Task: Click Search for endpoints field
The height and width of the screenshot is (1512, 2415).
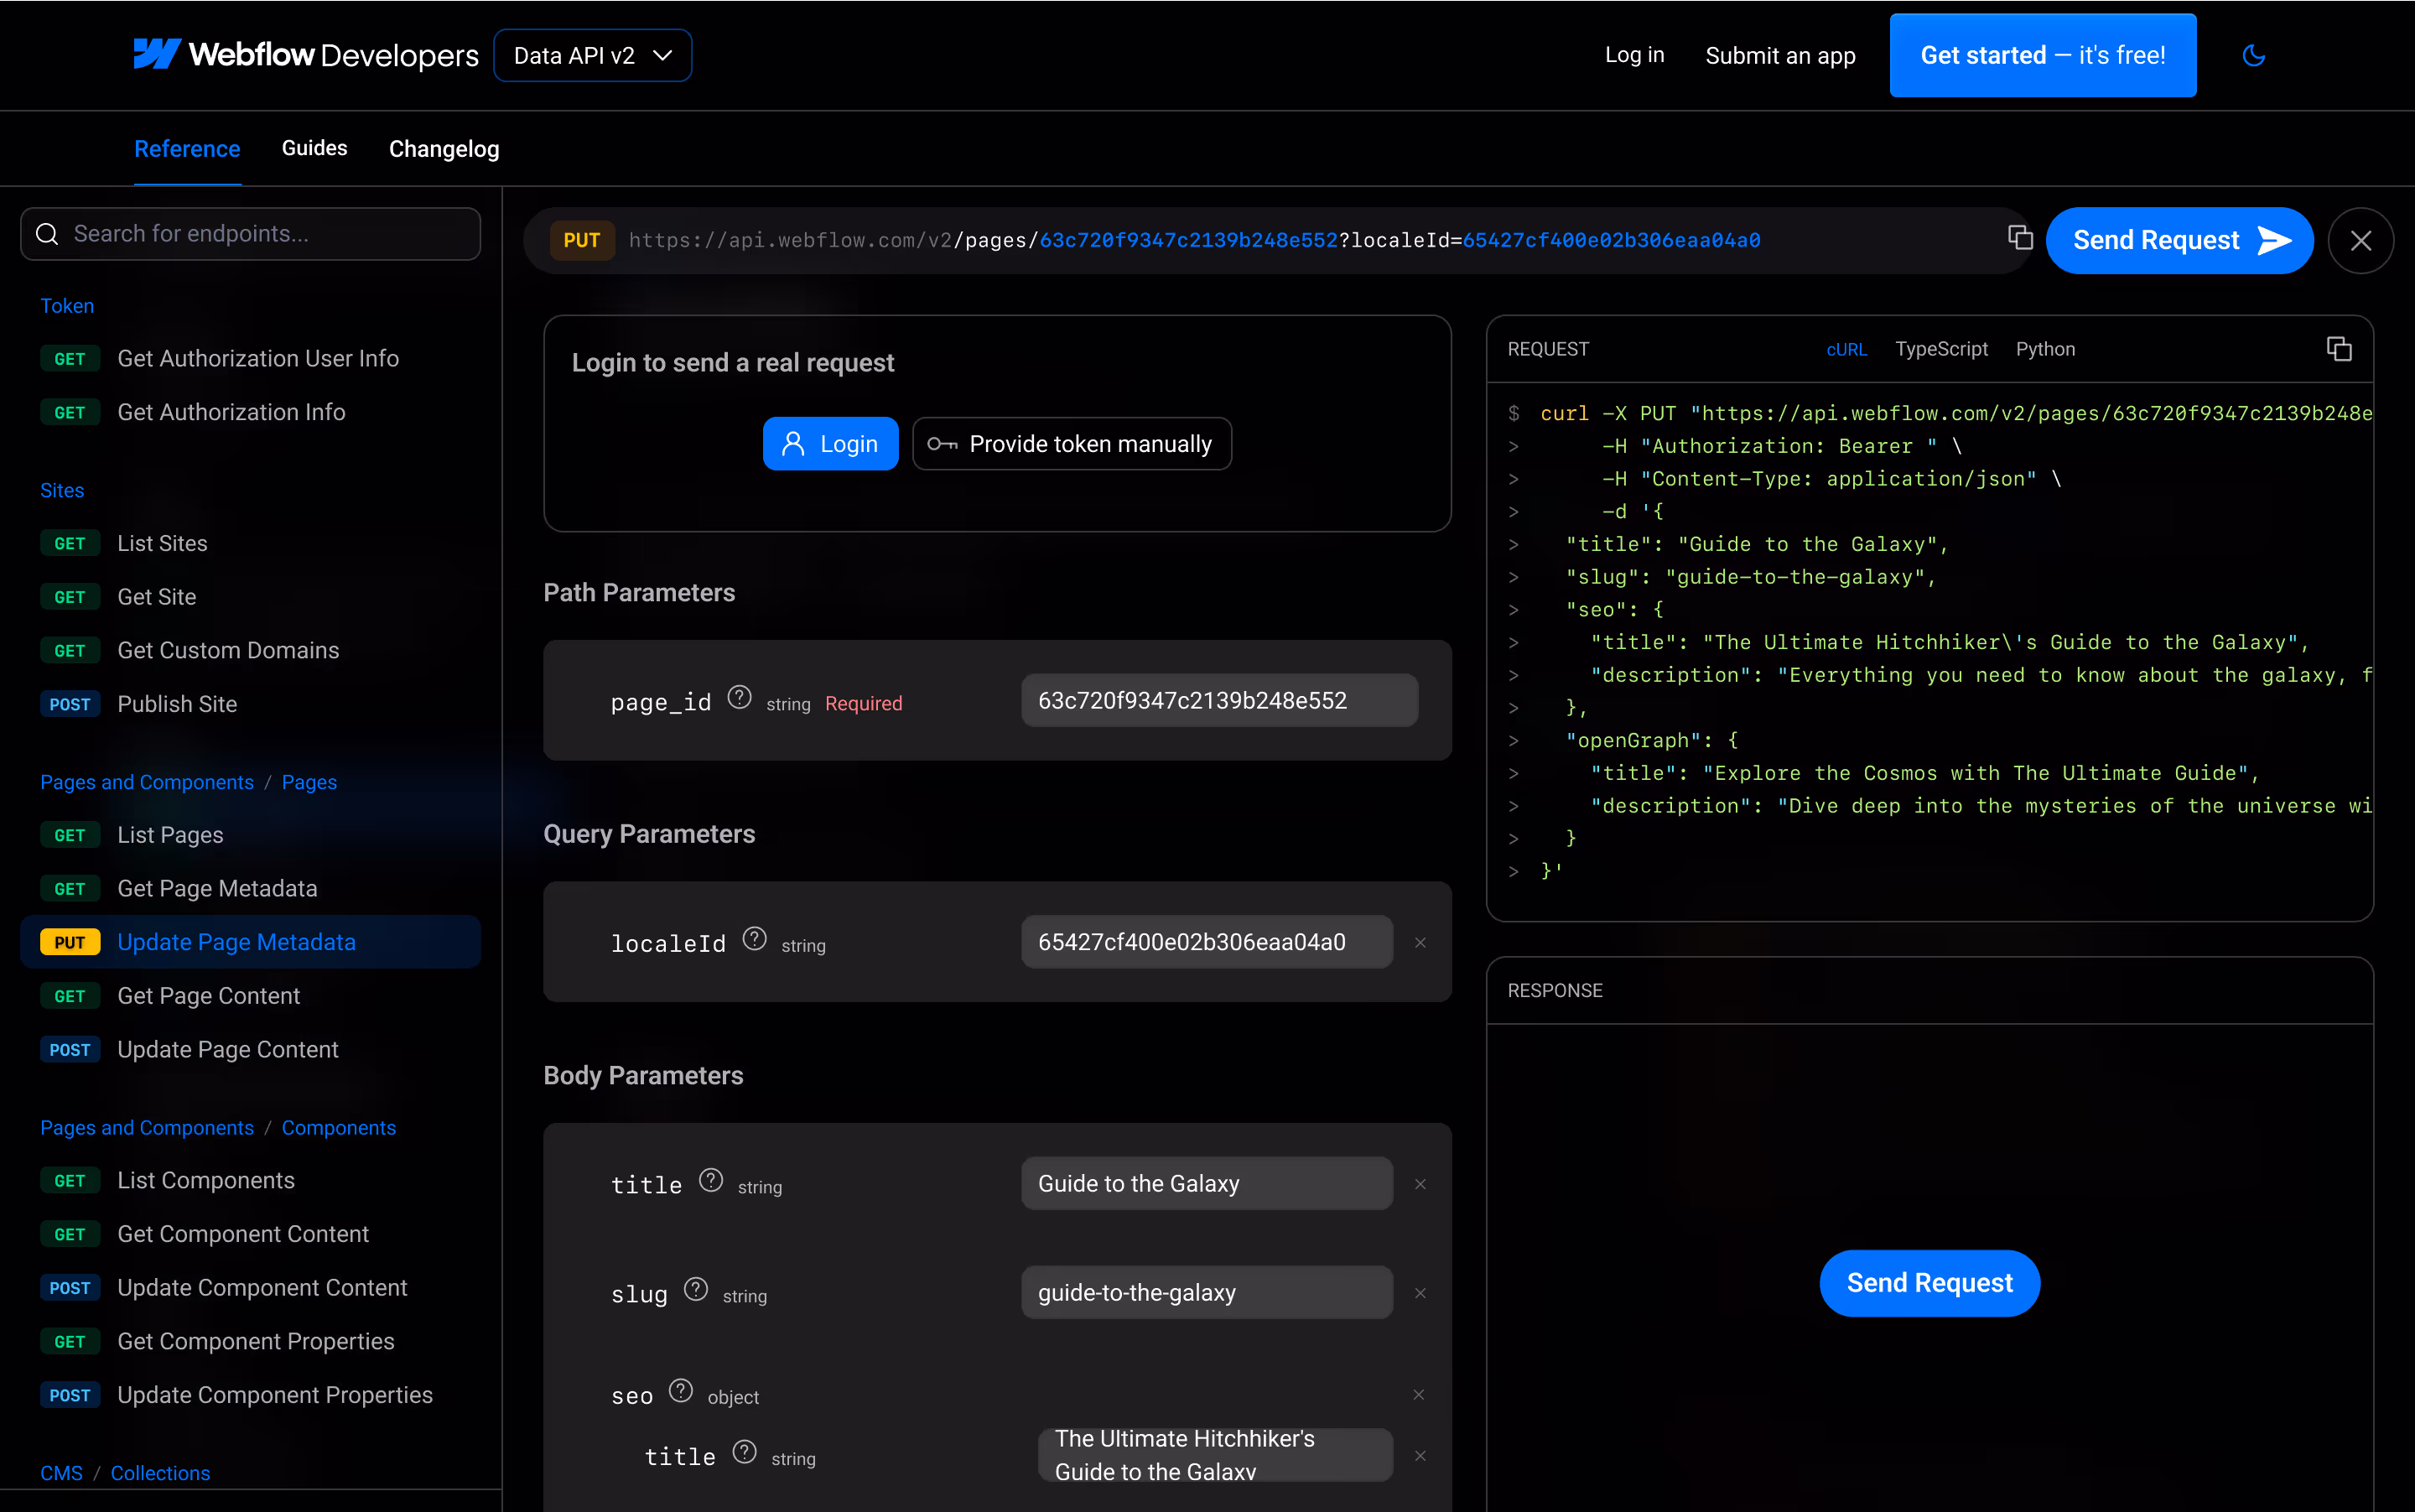Action: (250, 234)
